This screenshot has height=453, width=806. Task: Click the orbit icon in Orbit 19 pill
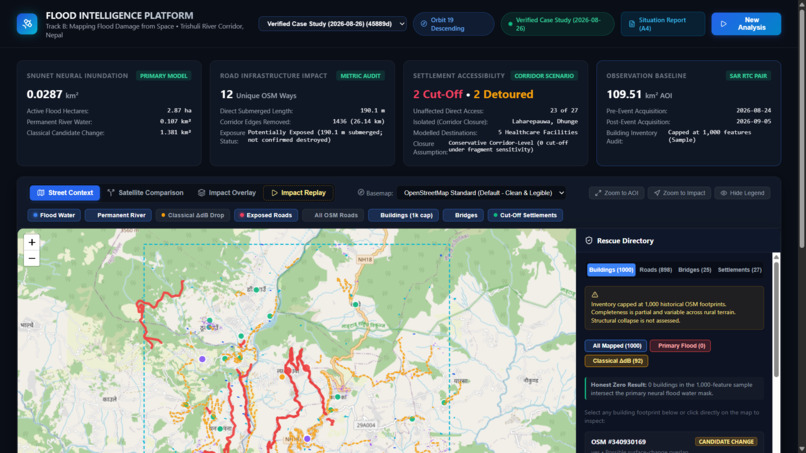[x=424, y=24]
